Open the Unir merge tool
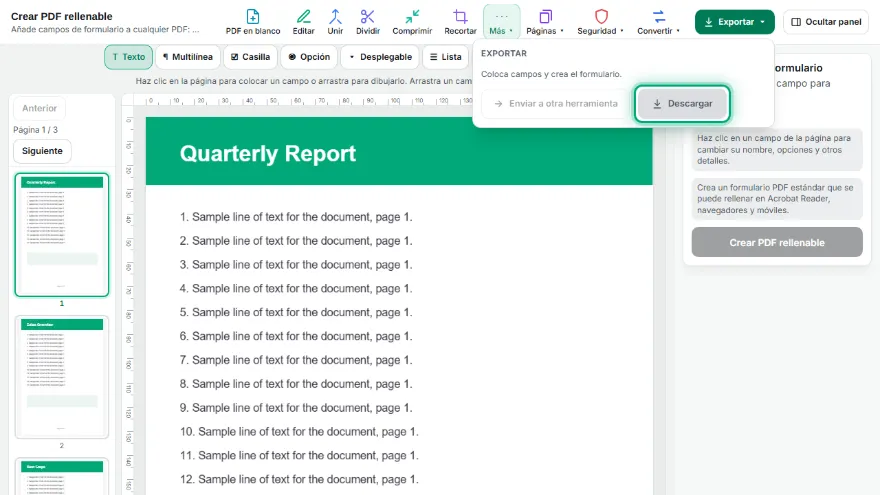 335,22
